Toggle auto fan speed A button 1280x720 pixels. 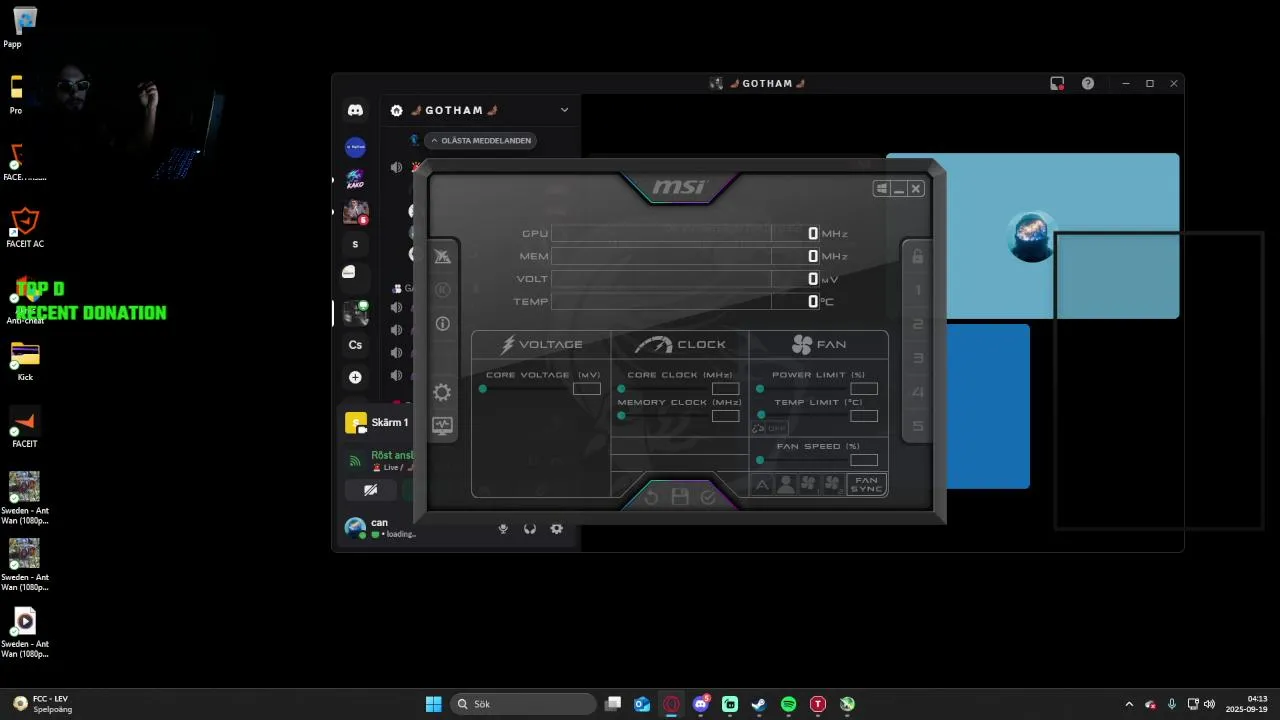(x=762, y=485)
